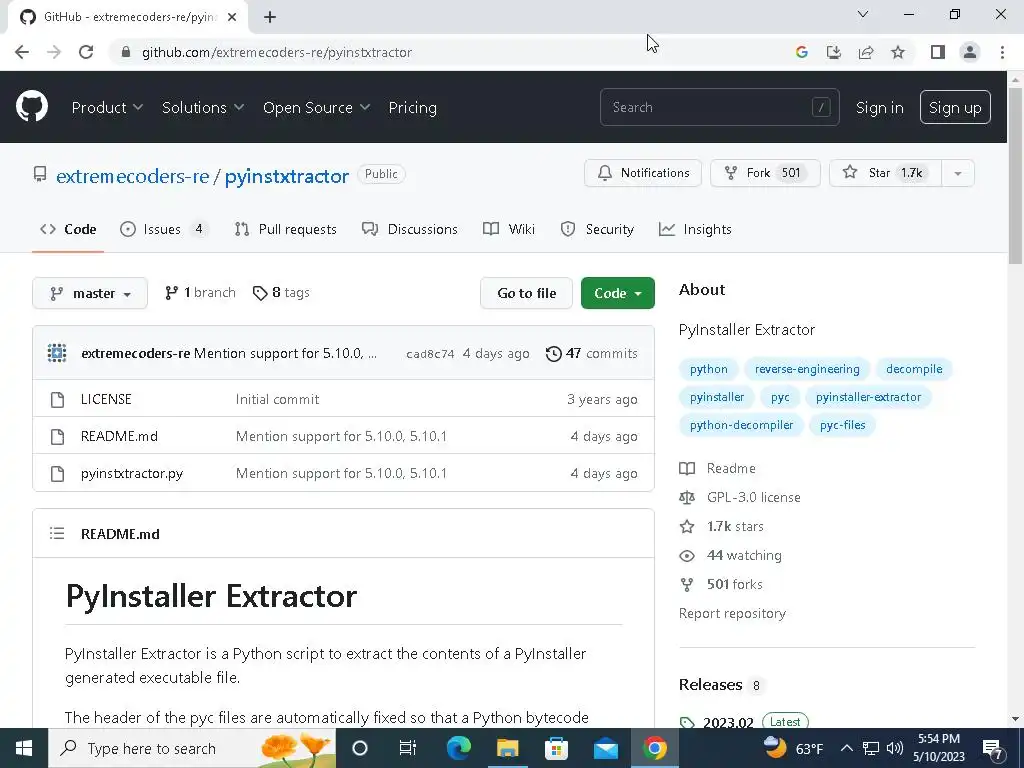Viewport: 1024px width, 768px height.
Task: Open Cortana circle on taskbar
Action: [x=360, y=748]
